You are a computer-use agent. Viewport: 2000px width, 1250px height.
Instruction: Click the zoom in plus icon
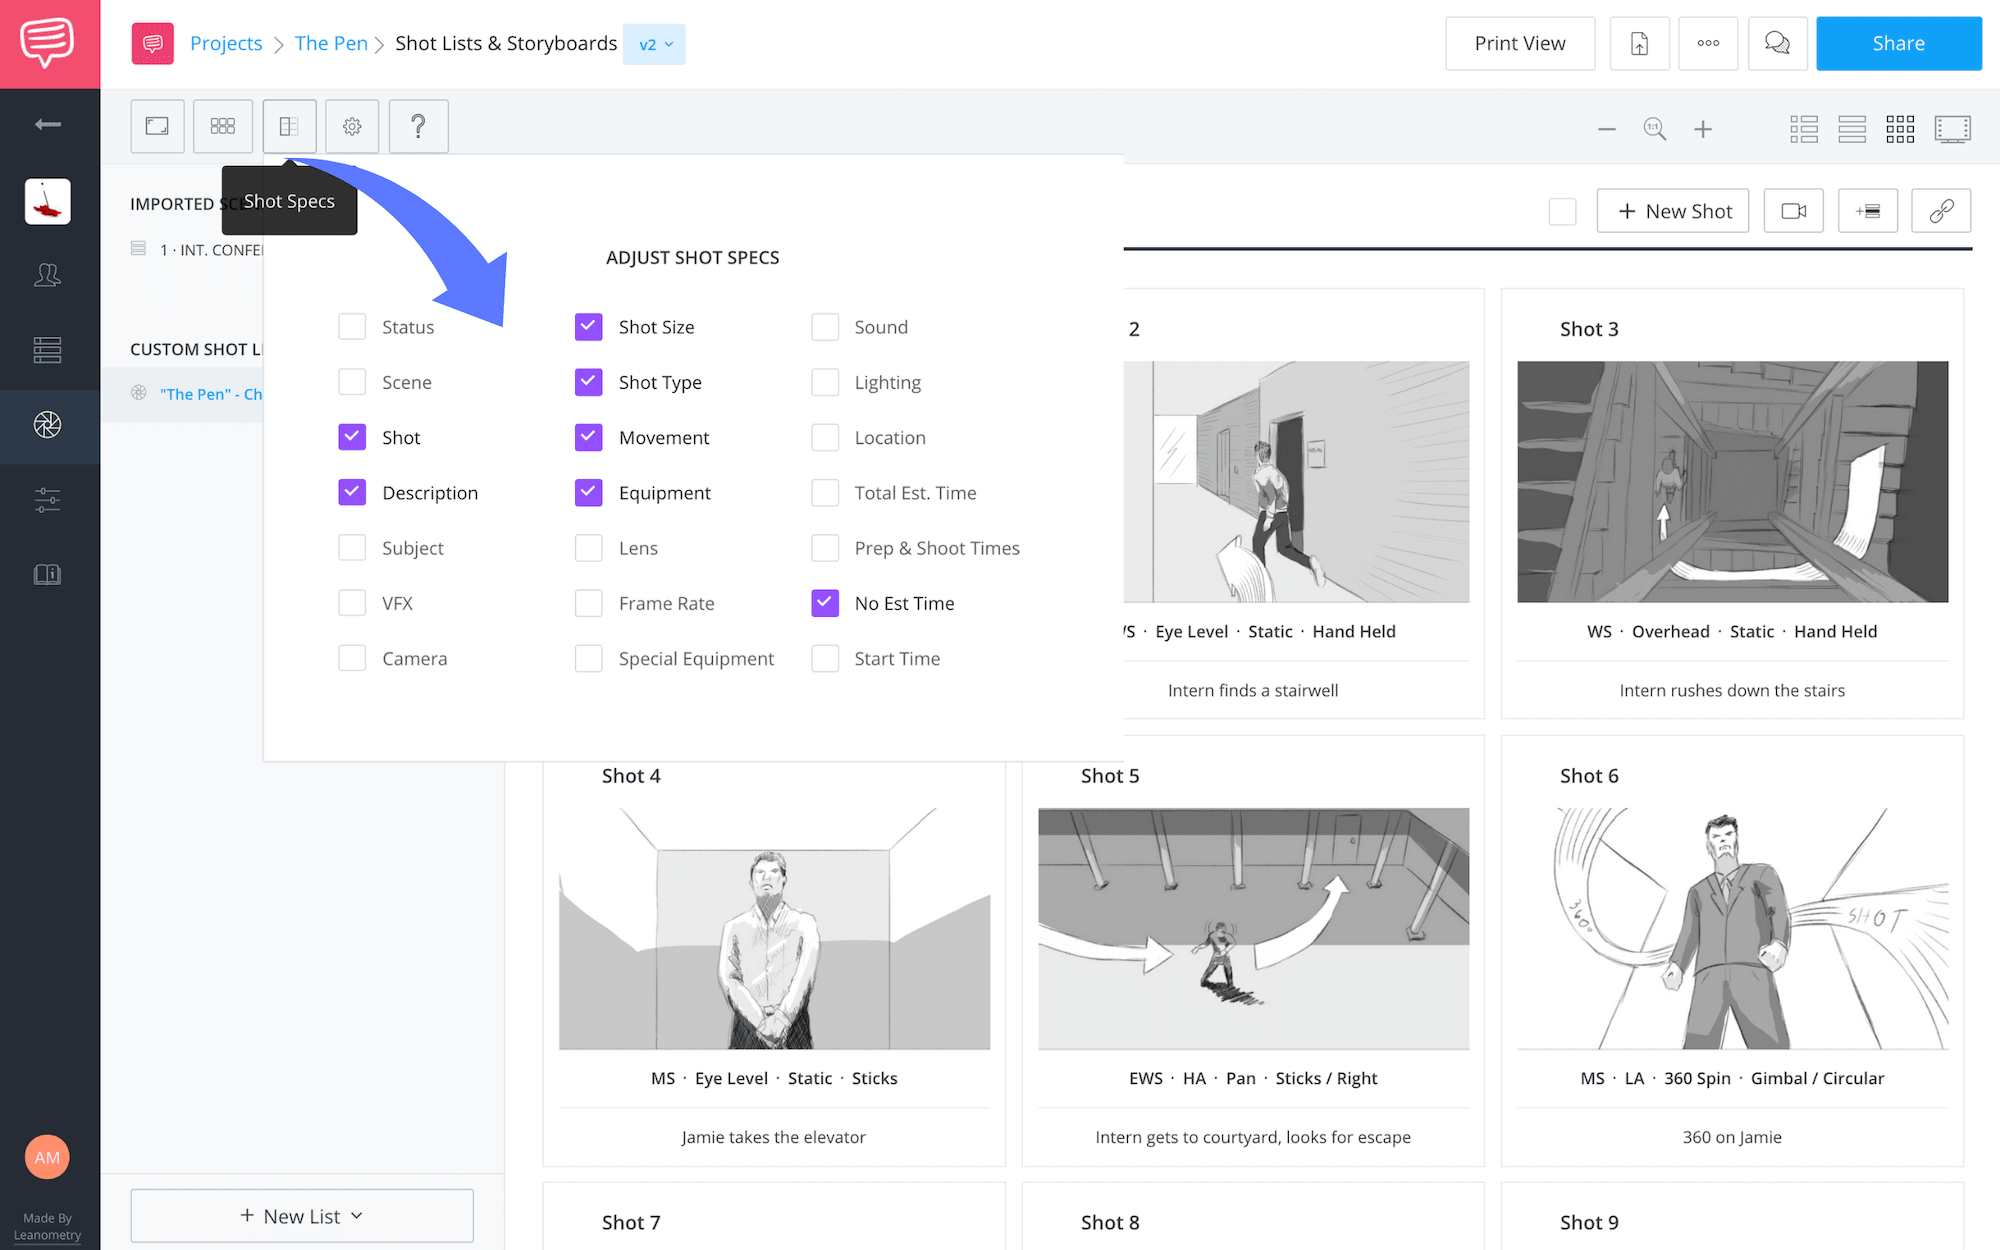(x=1703, y=129)
